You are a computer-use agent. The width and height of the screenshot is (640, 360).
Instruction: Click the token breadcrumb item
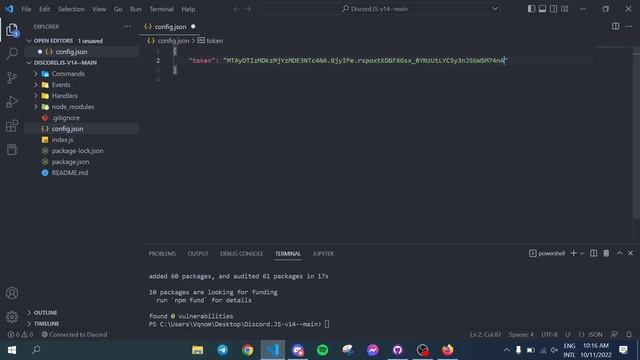click(x=211, y=41)
